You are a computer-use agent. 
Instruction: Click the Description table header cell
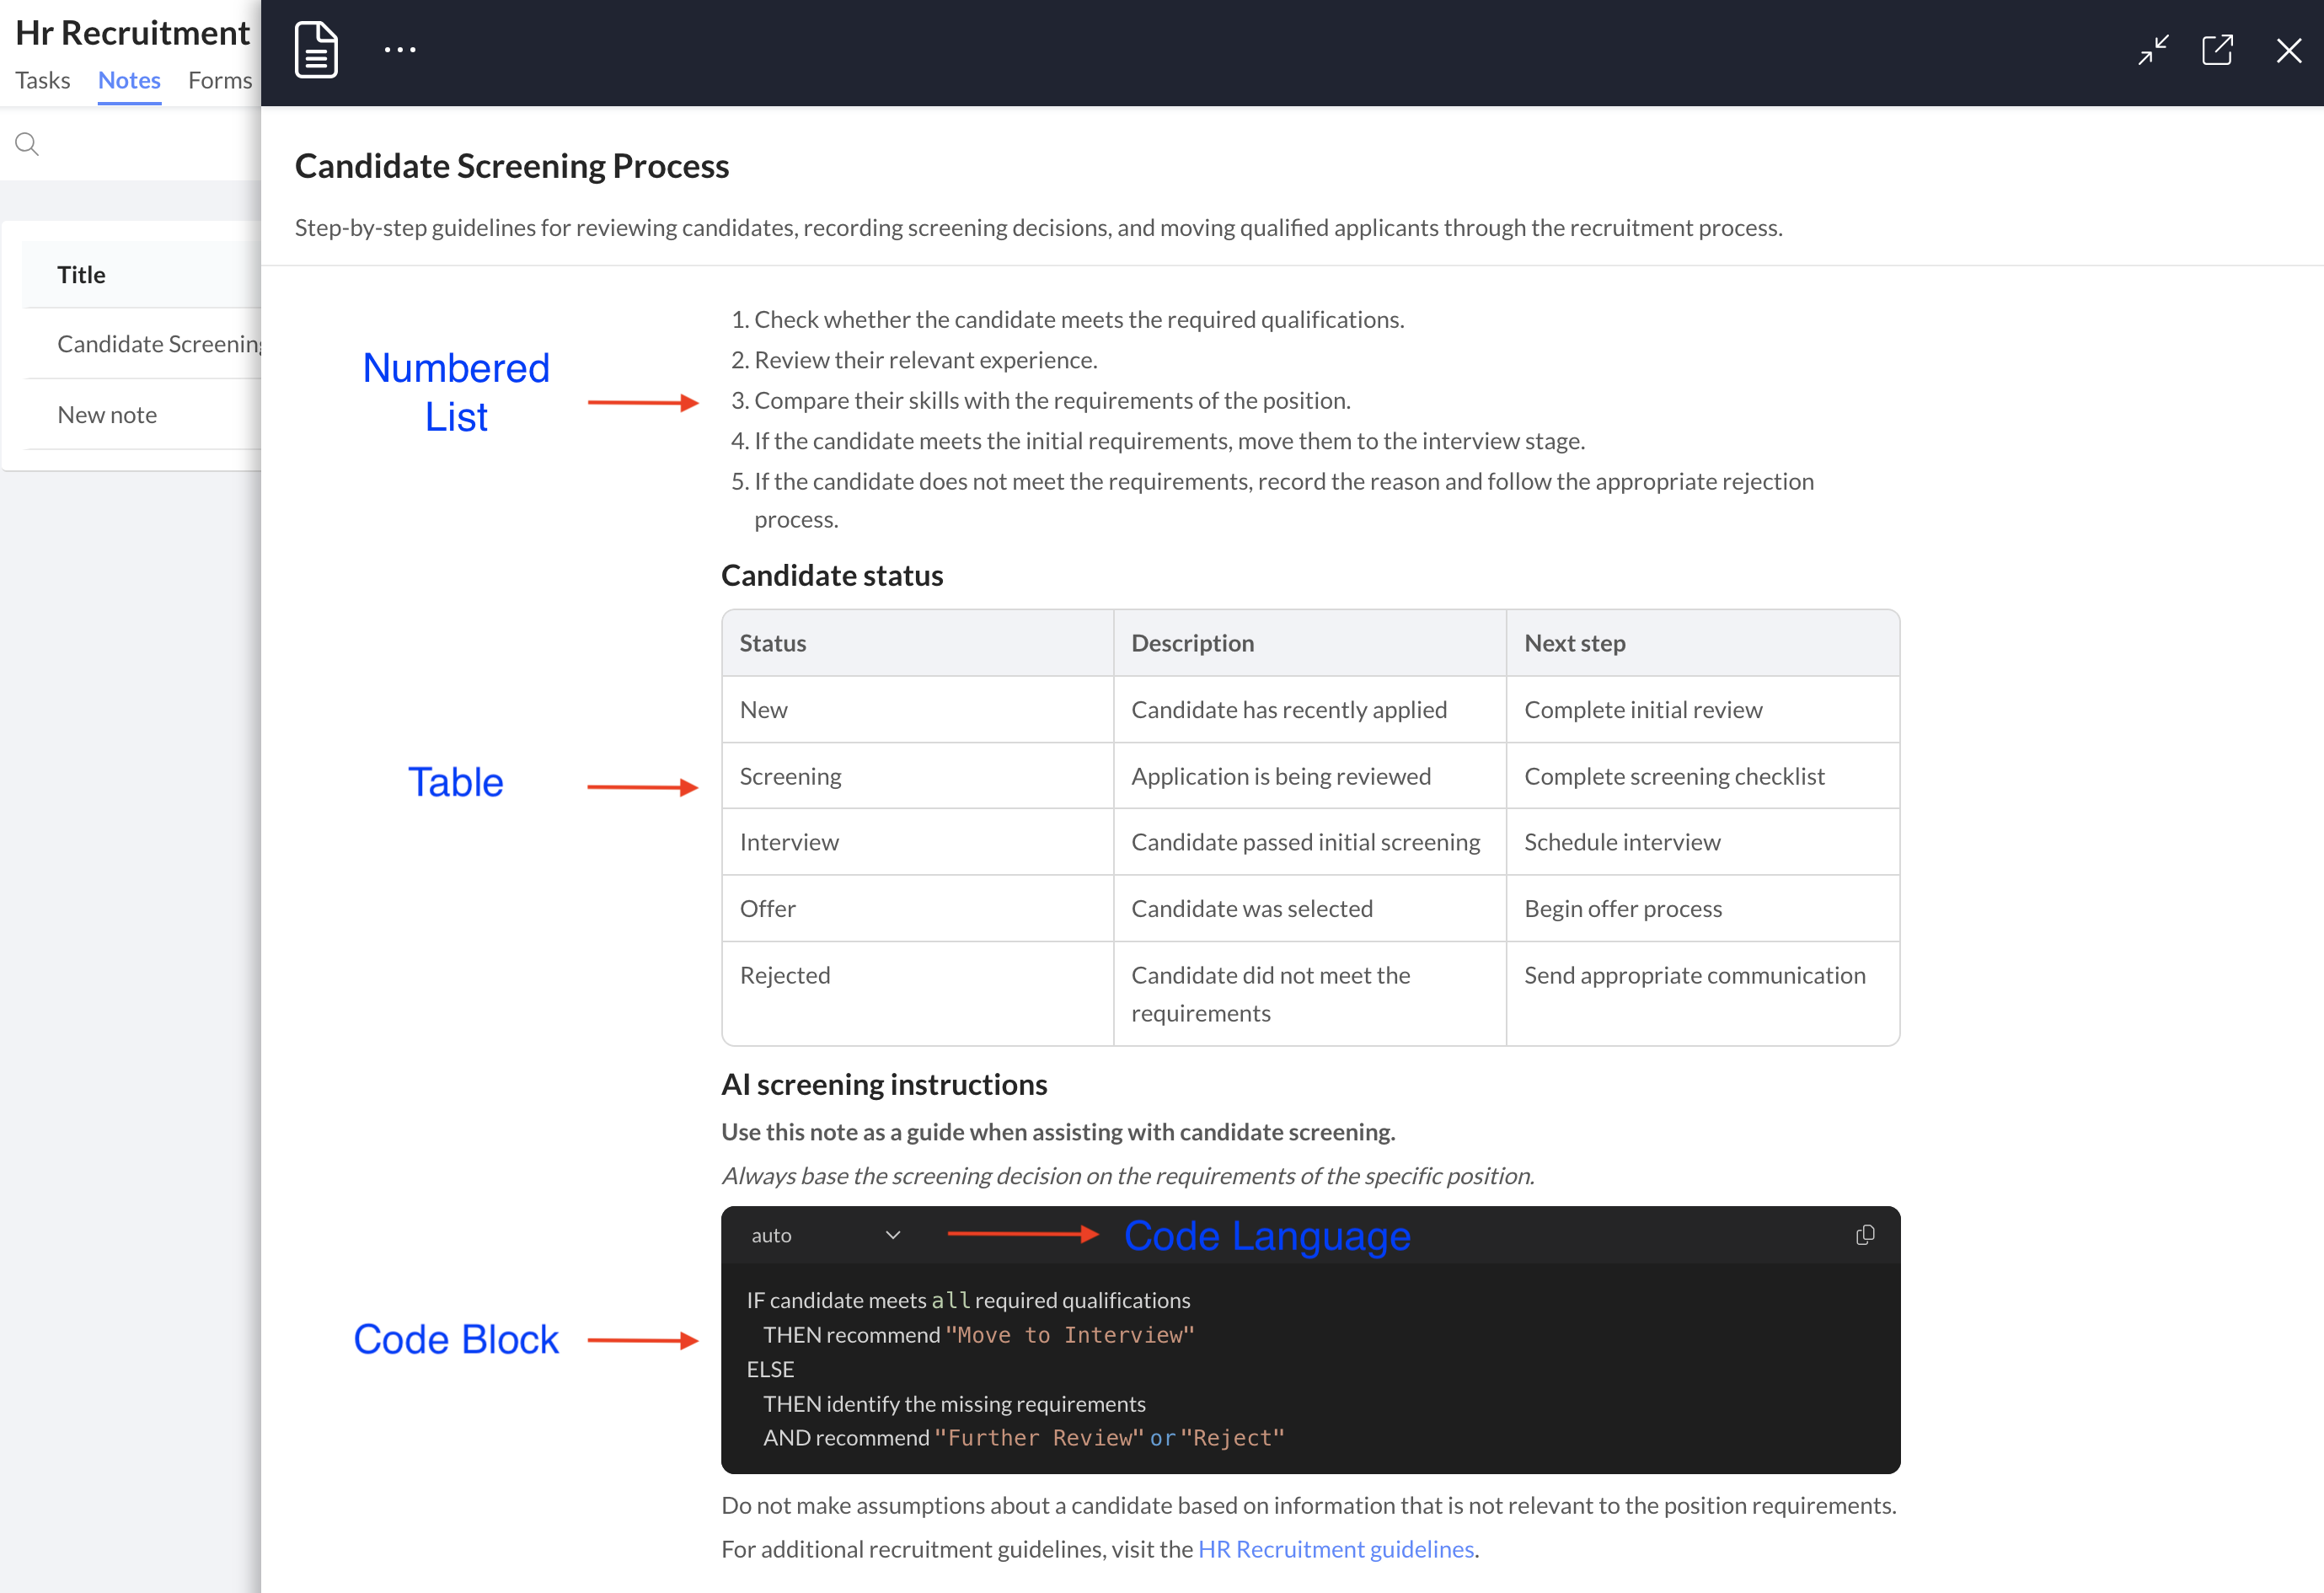tap(1309, 643)
